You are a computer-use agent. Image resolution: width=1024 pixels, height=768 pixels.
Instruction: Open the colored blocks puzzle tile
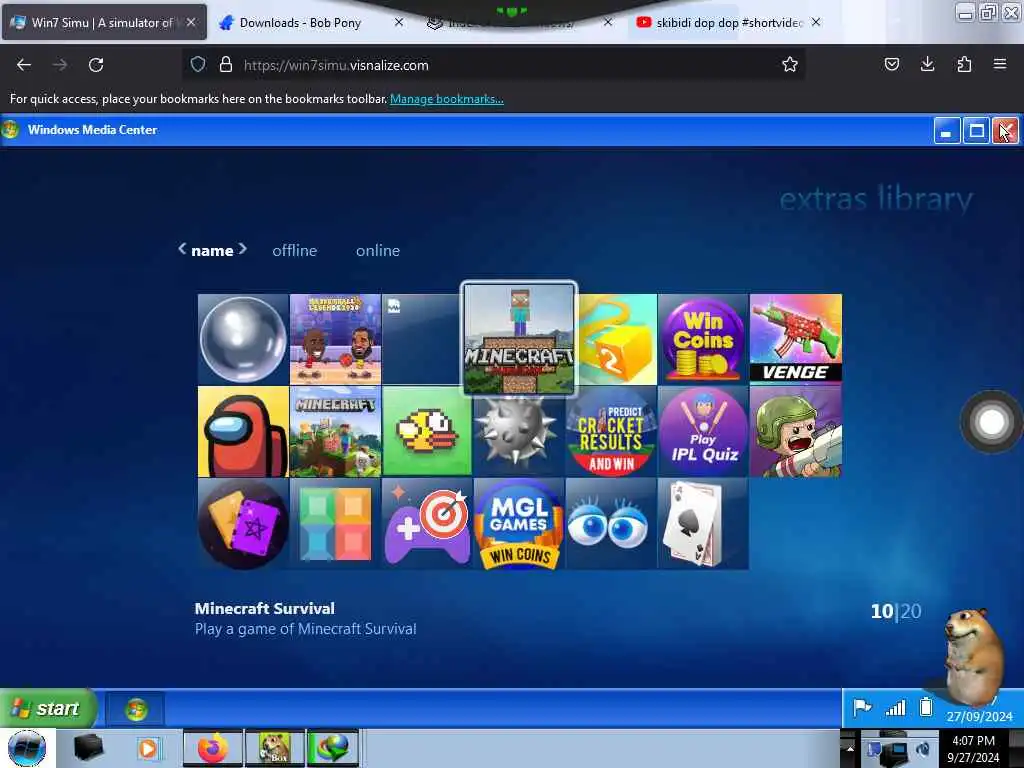coord(335,523)
